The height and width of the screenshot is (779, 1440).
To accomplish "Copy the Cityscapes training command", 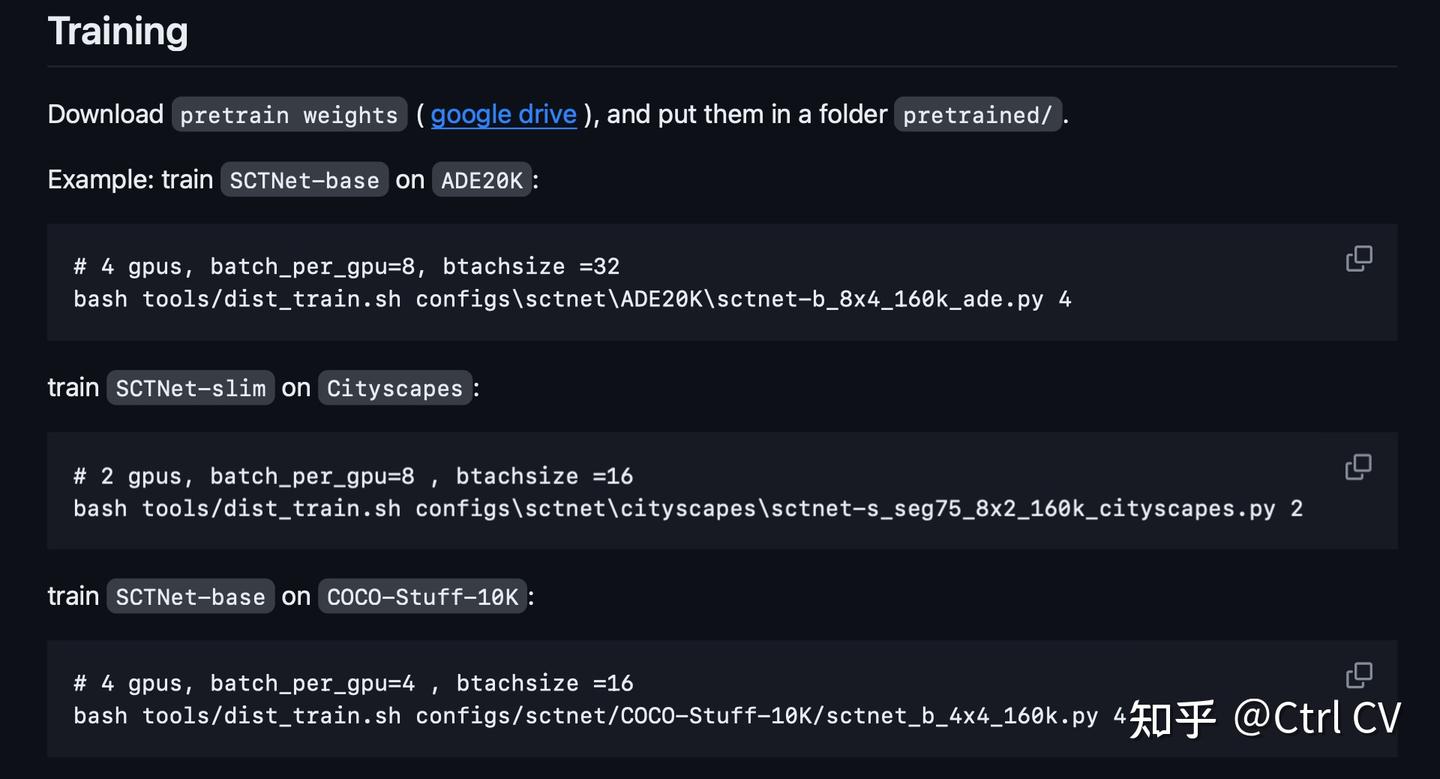I will [x=1359, y=466].
